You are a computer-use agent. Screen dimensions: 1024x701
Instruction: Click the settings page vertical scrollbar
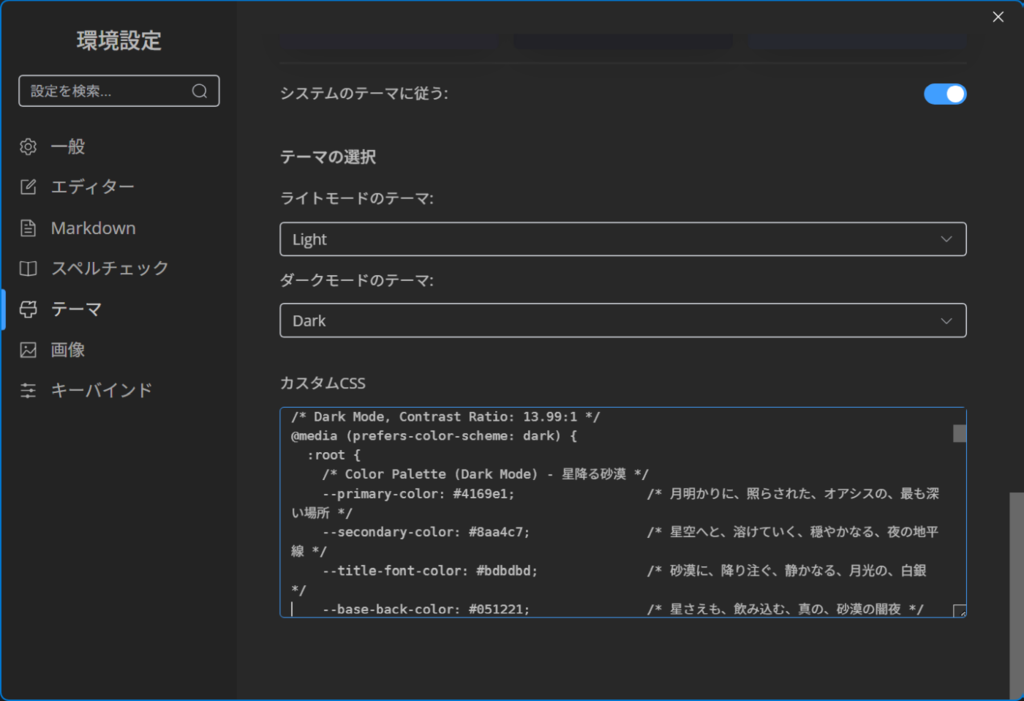point(1016,595)
